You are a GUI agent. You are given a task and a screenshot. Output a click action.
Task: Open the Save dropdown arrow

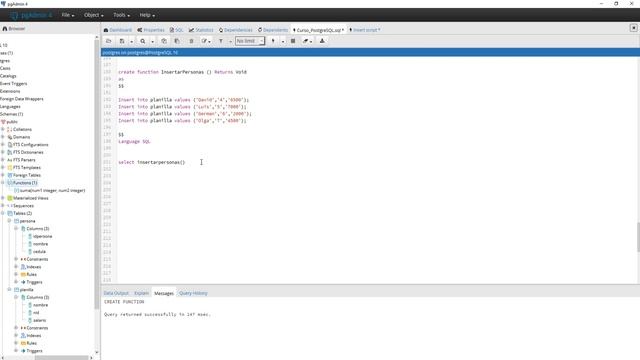click(131, 41)
